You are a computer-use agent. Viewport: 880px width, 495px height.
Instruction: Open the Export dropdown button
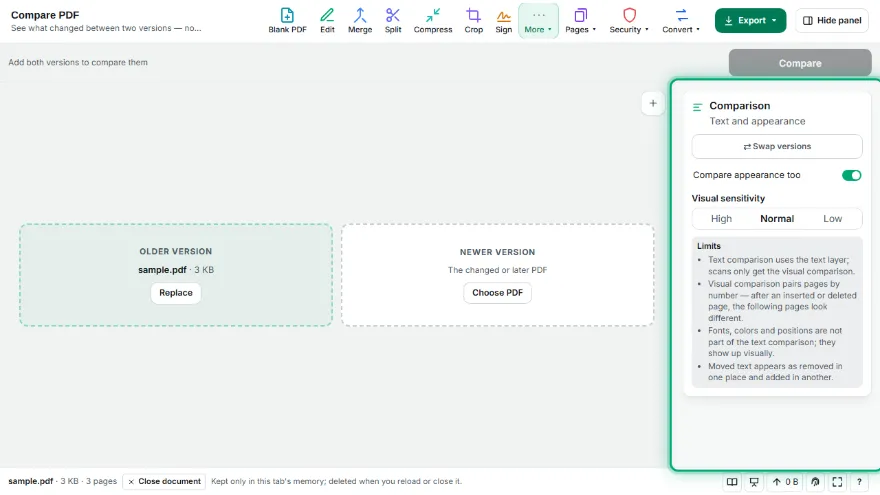[750, 21]
